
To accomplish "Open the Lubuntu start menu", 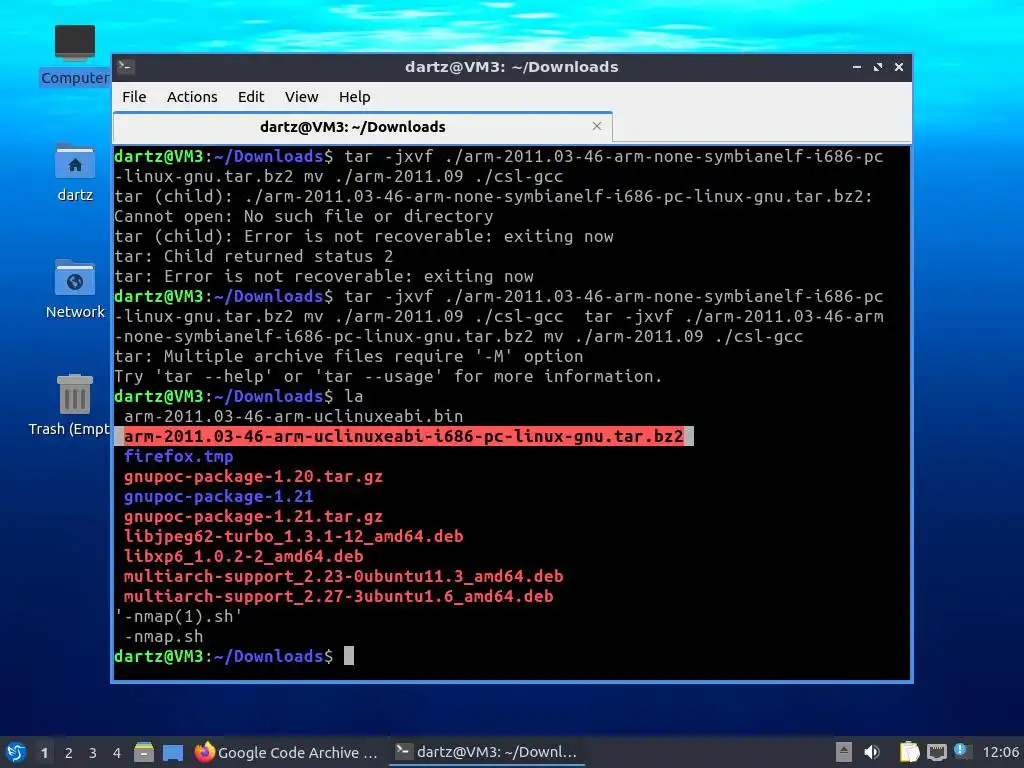I will point(16,752).
